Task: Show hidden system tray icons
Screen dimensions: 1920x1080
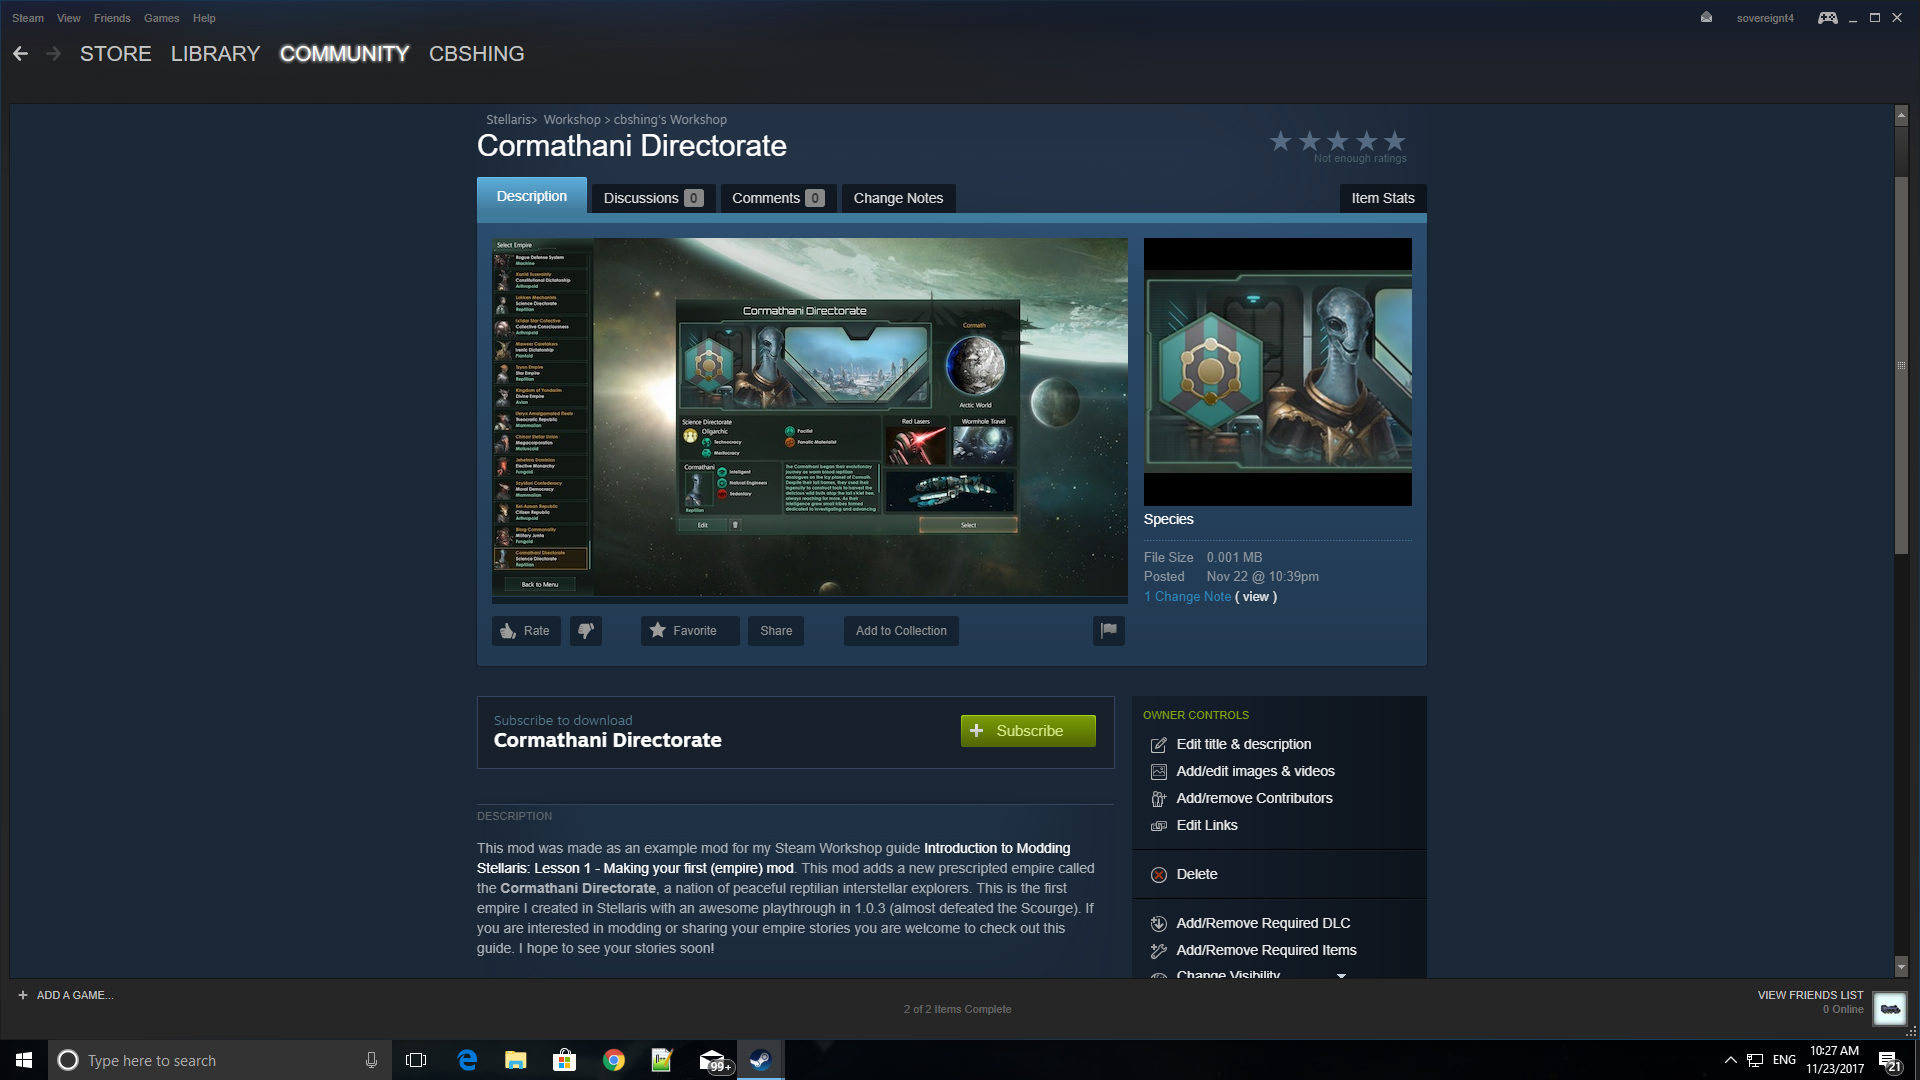Action: coord(1730,1060)
